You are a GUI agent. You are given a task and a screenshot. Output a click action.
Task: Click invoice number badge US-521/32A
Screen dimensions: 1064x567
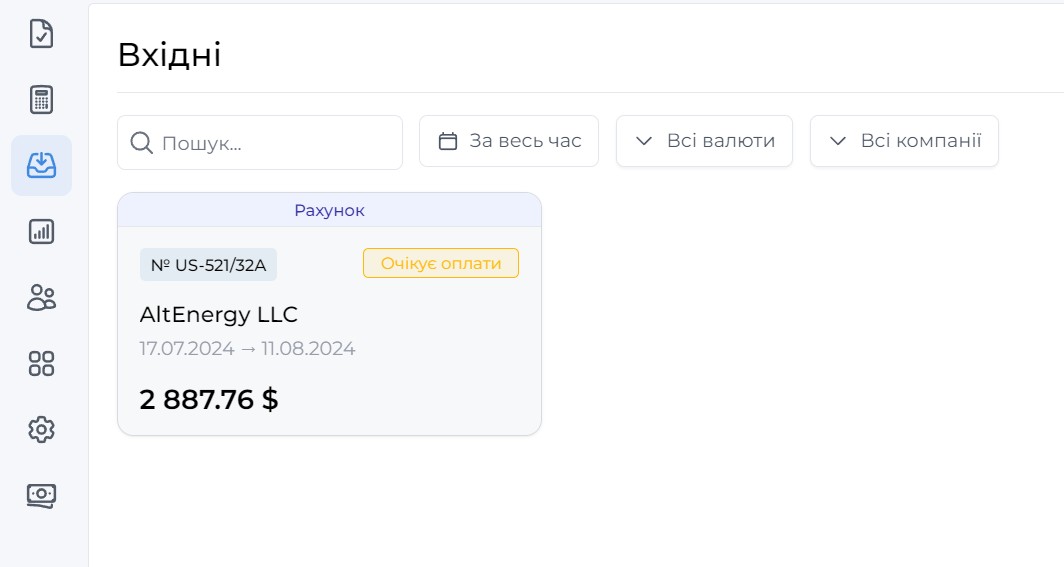click(x=208, y=265)
